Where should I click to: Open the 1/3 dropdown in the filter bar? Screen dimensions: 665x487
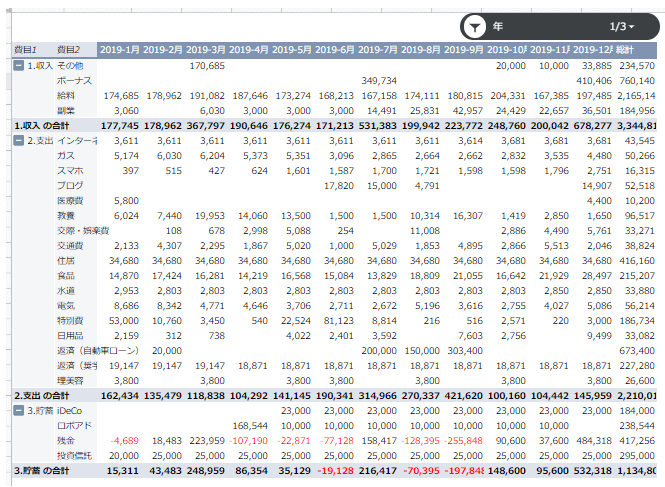[623, 27]
